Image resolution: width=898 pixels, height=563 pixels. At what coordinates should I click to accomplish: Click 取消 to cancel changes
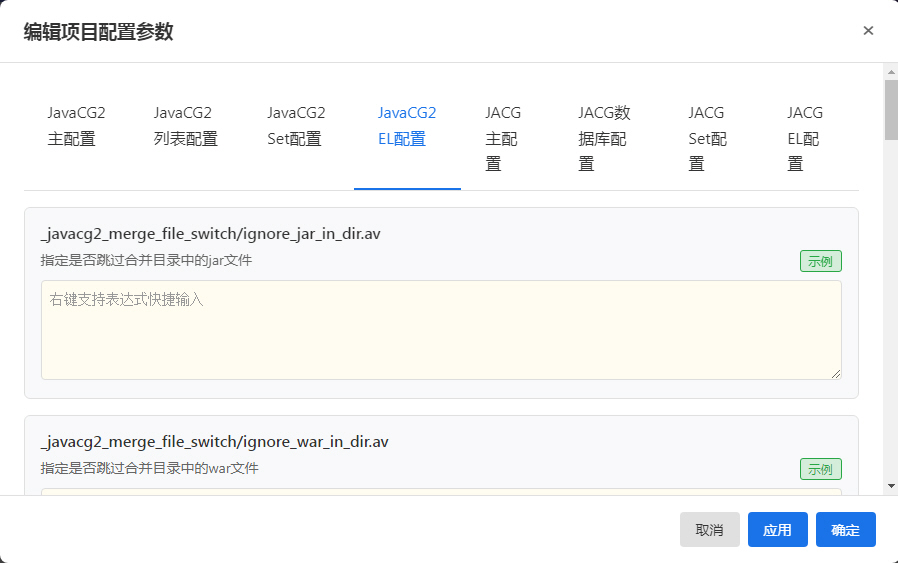pyautogui.click(x=710, y=530)
